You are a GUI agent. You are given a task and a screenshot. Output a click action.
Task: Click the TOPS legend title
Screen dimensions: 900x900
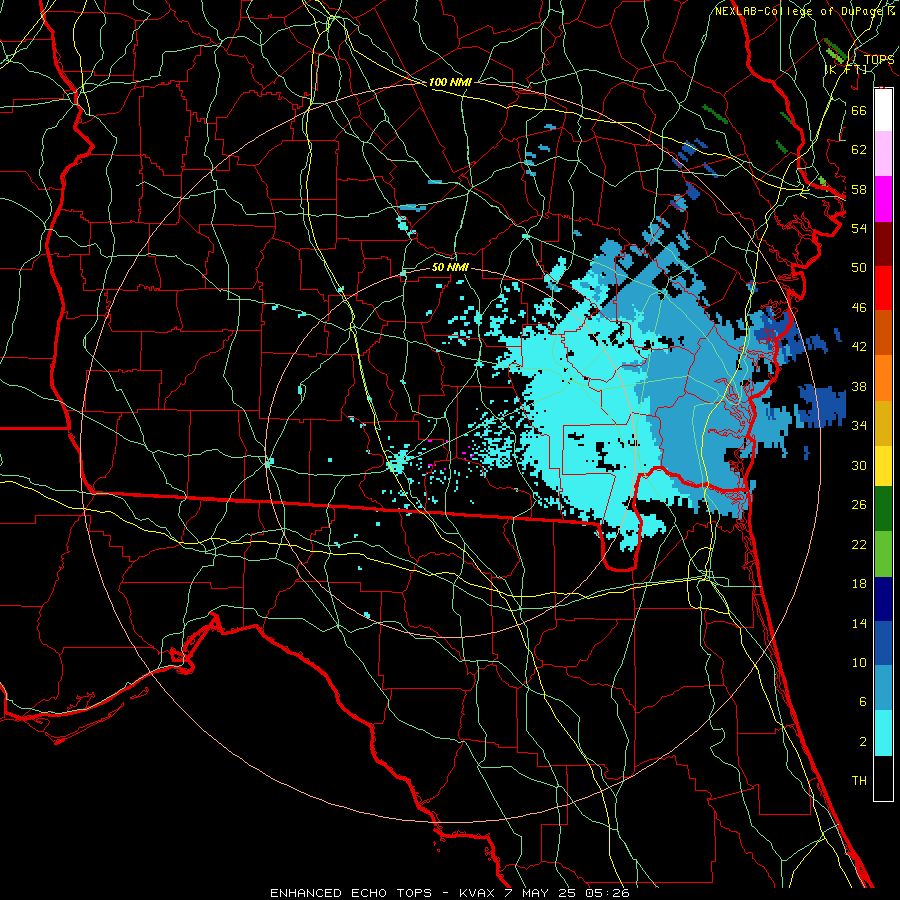(878, 59)
